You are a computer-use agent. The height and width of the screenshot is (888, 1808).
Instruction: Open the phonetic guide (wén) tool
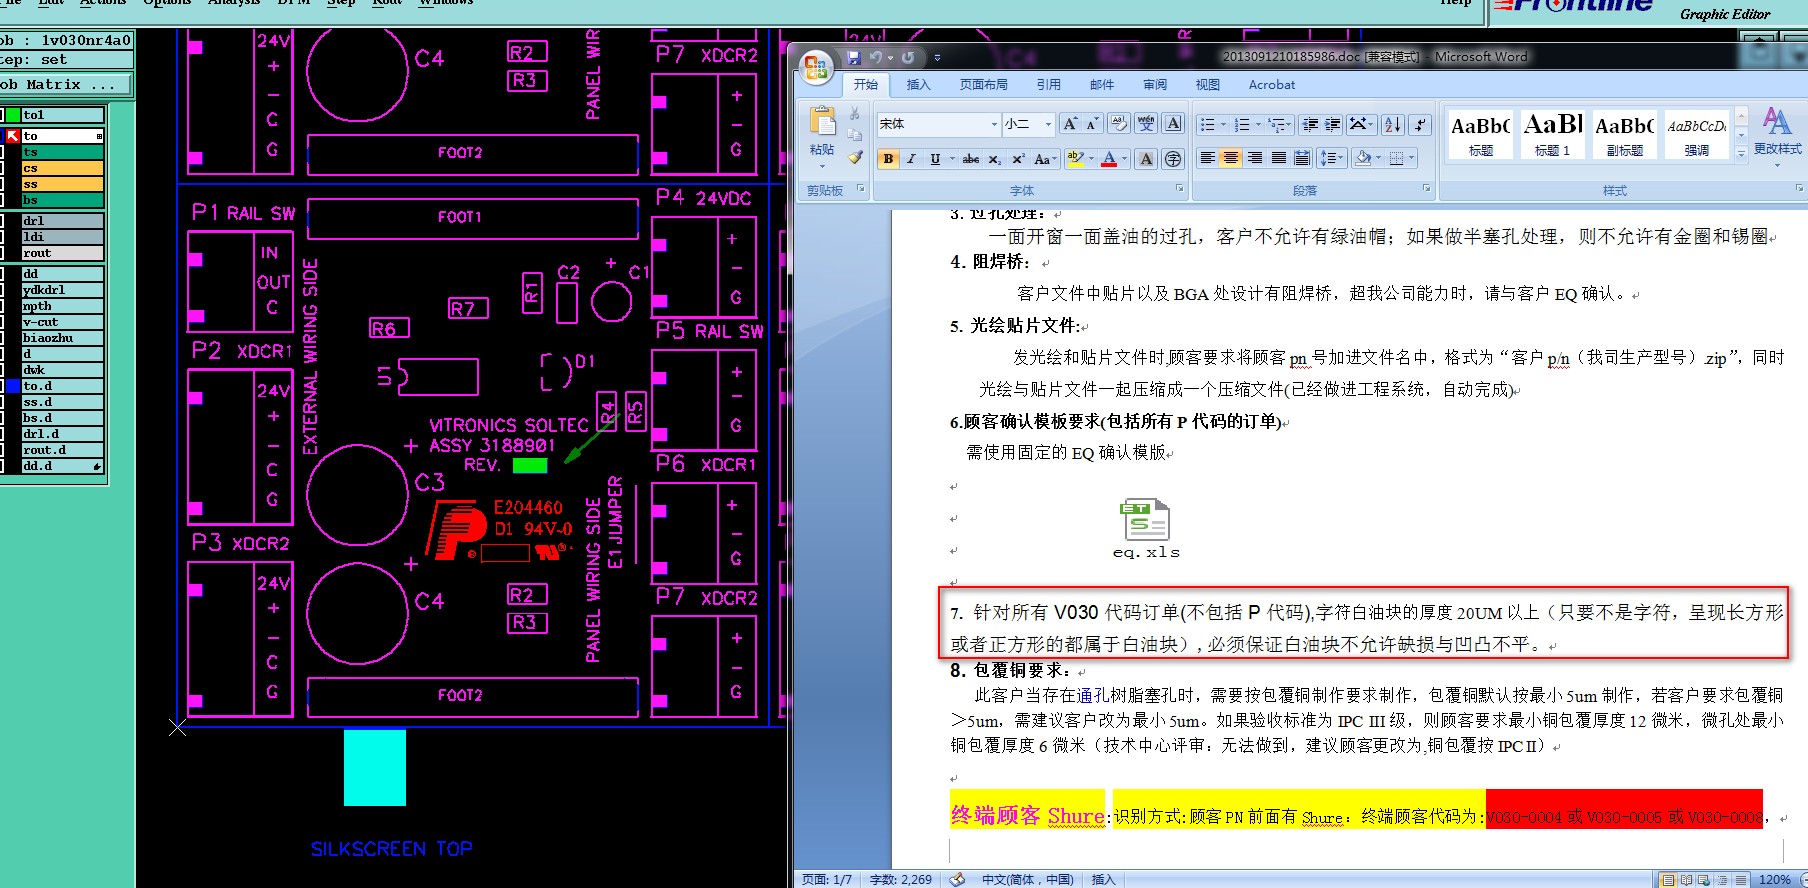coord(1147,124)
